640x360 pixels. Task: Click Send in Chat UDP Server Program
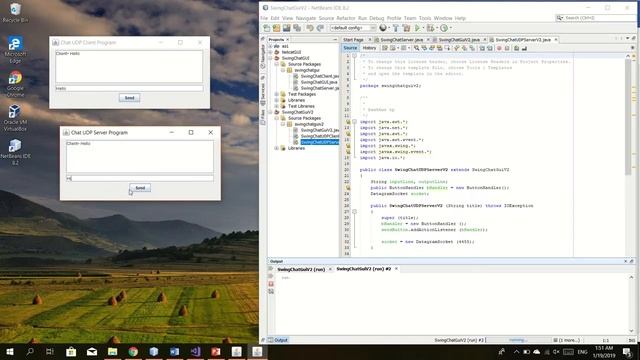click(x=140, y=188)
